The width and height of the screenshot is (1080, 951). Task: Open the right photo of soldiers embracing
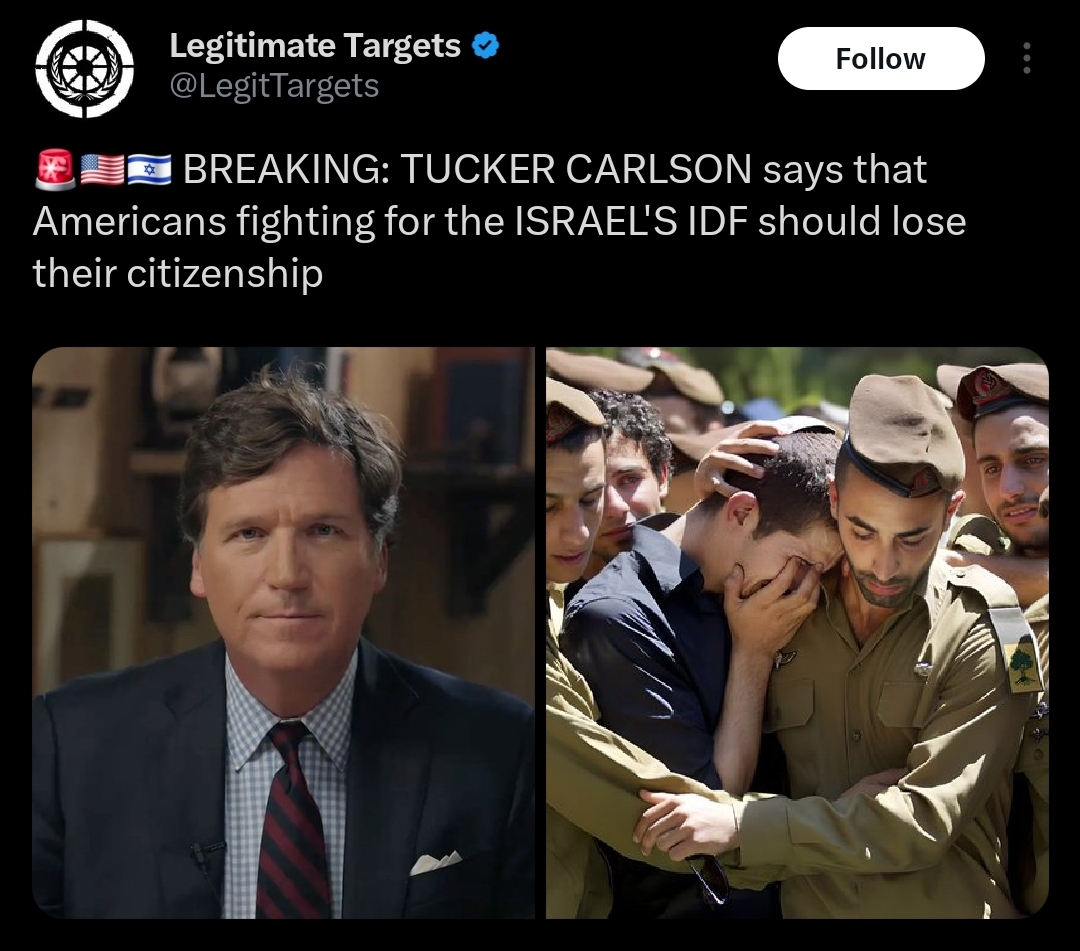click(798, 633)
